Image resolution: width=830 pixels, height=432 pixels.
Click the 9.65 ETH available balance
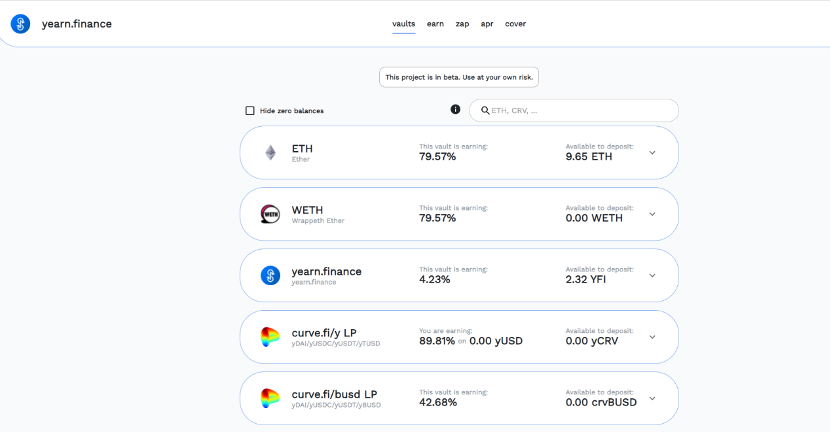[x=589, y=157]
